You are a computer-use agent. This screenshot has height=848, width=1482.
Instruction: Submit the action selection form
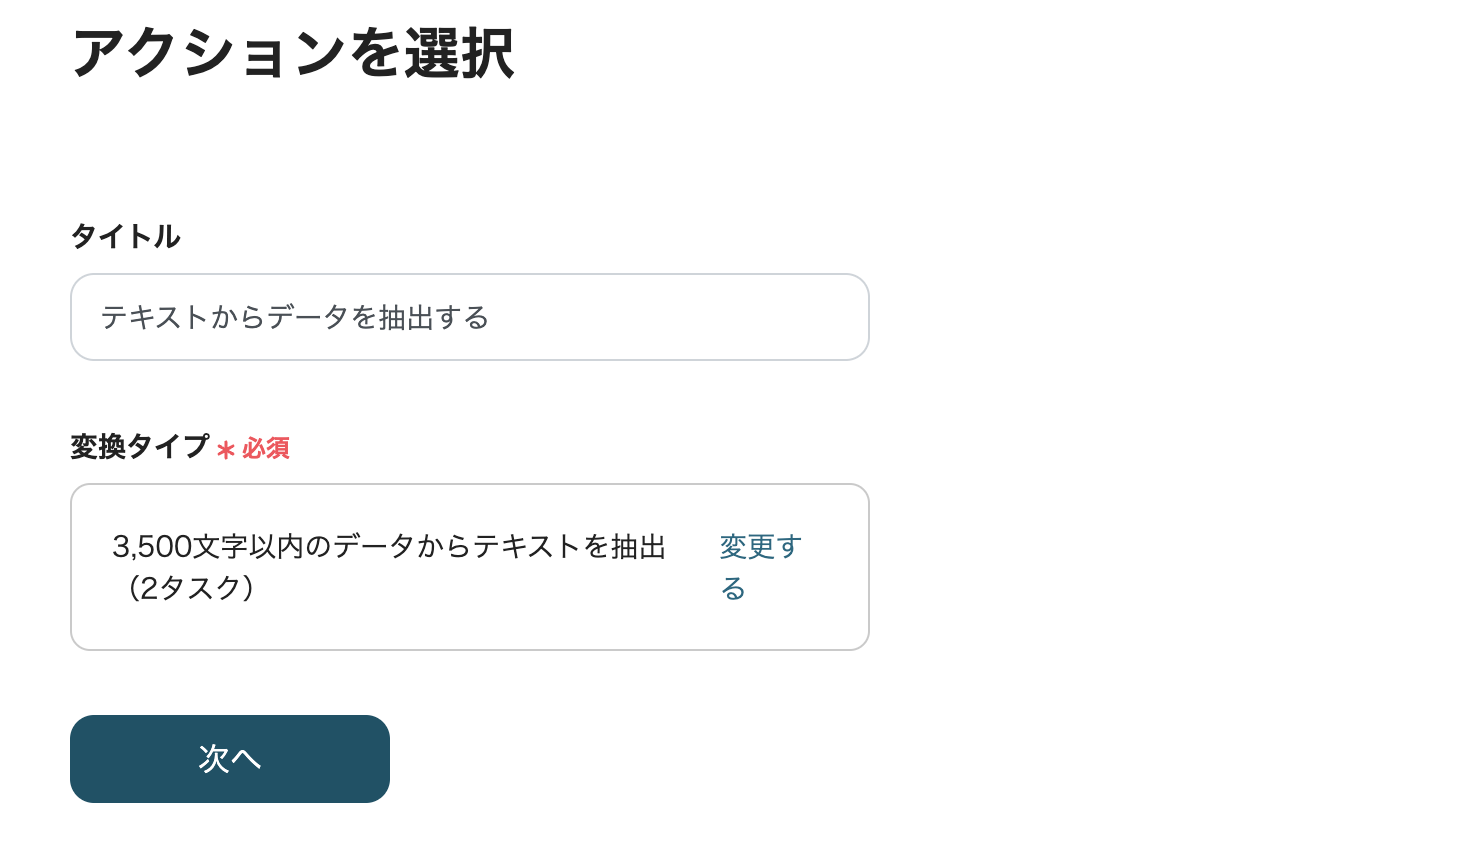[x=229, y=758]
